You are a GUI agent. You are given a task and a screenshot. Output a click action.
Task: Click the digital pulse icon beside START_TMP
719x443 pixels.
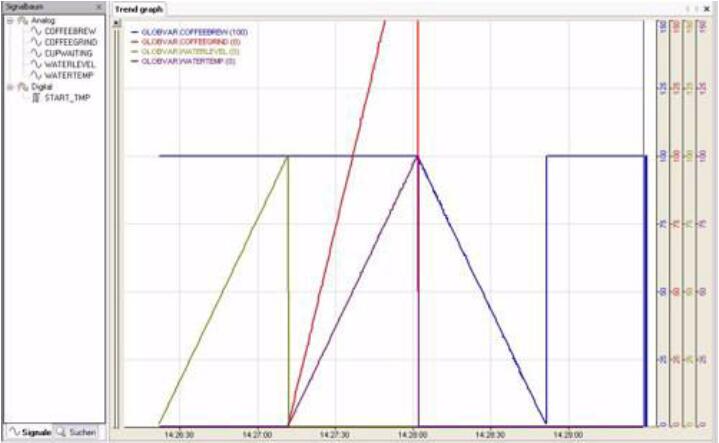coord(36,98)
